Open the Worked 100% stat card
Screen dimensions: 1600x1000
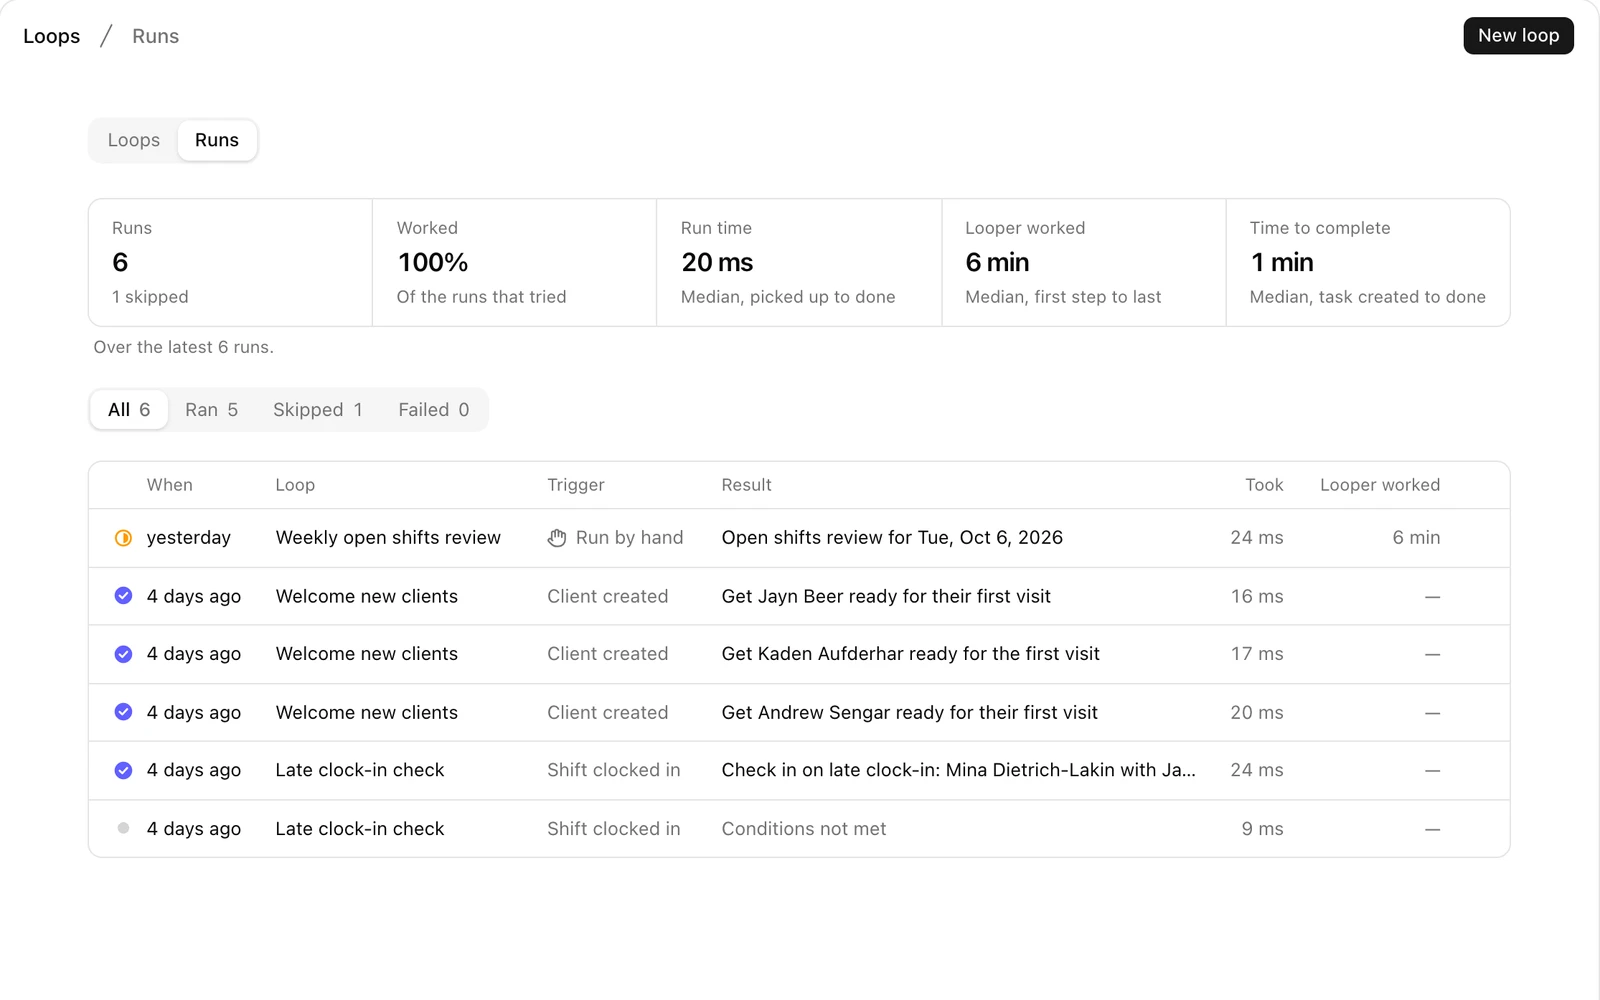click(515, 262)
